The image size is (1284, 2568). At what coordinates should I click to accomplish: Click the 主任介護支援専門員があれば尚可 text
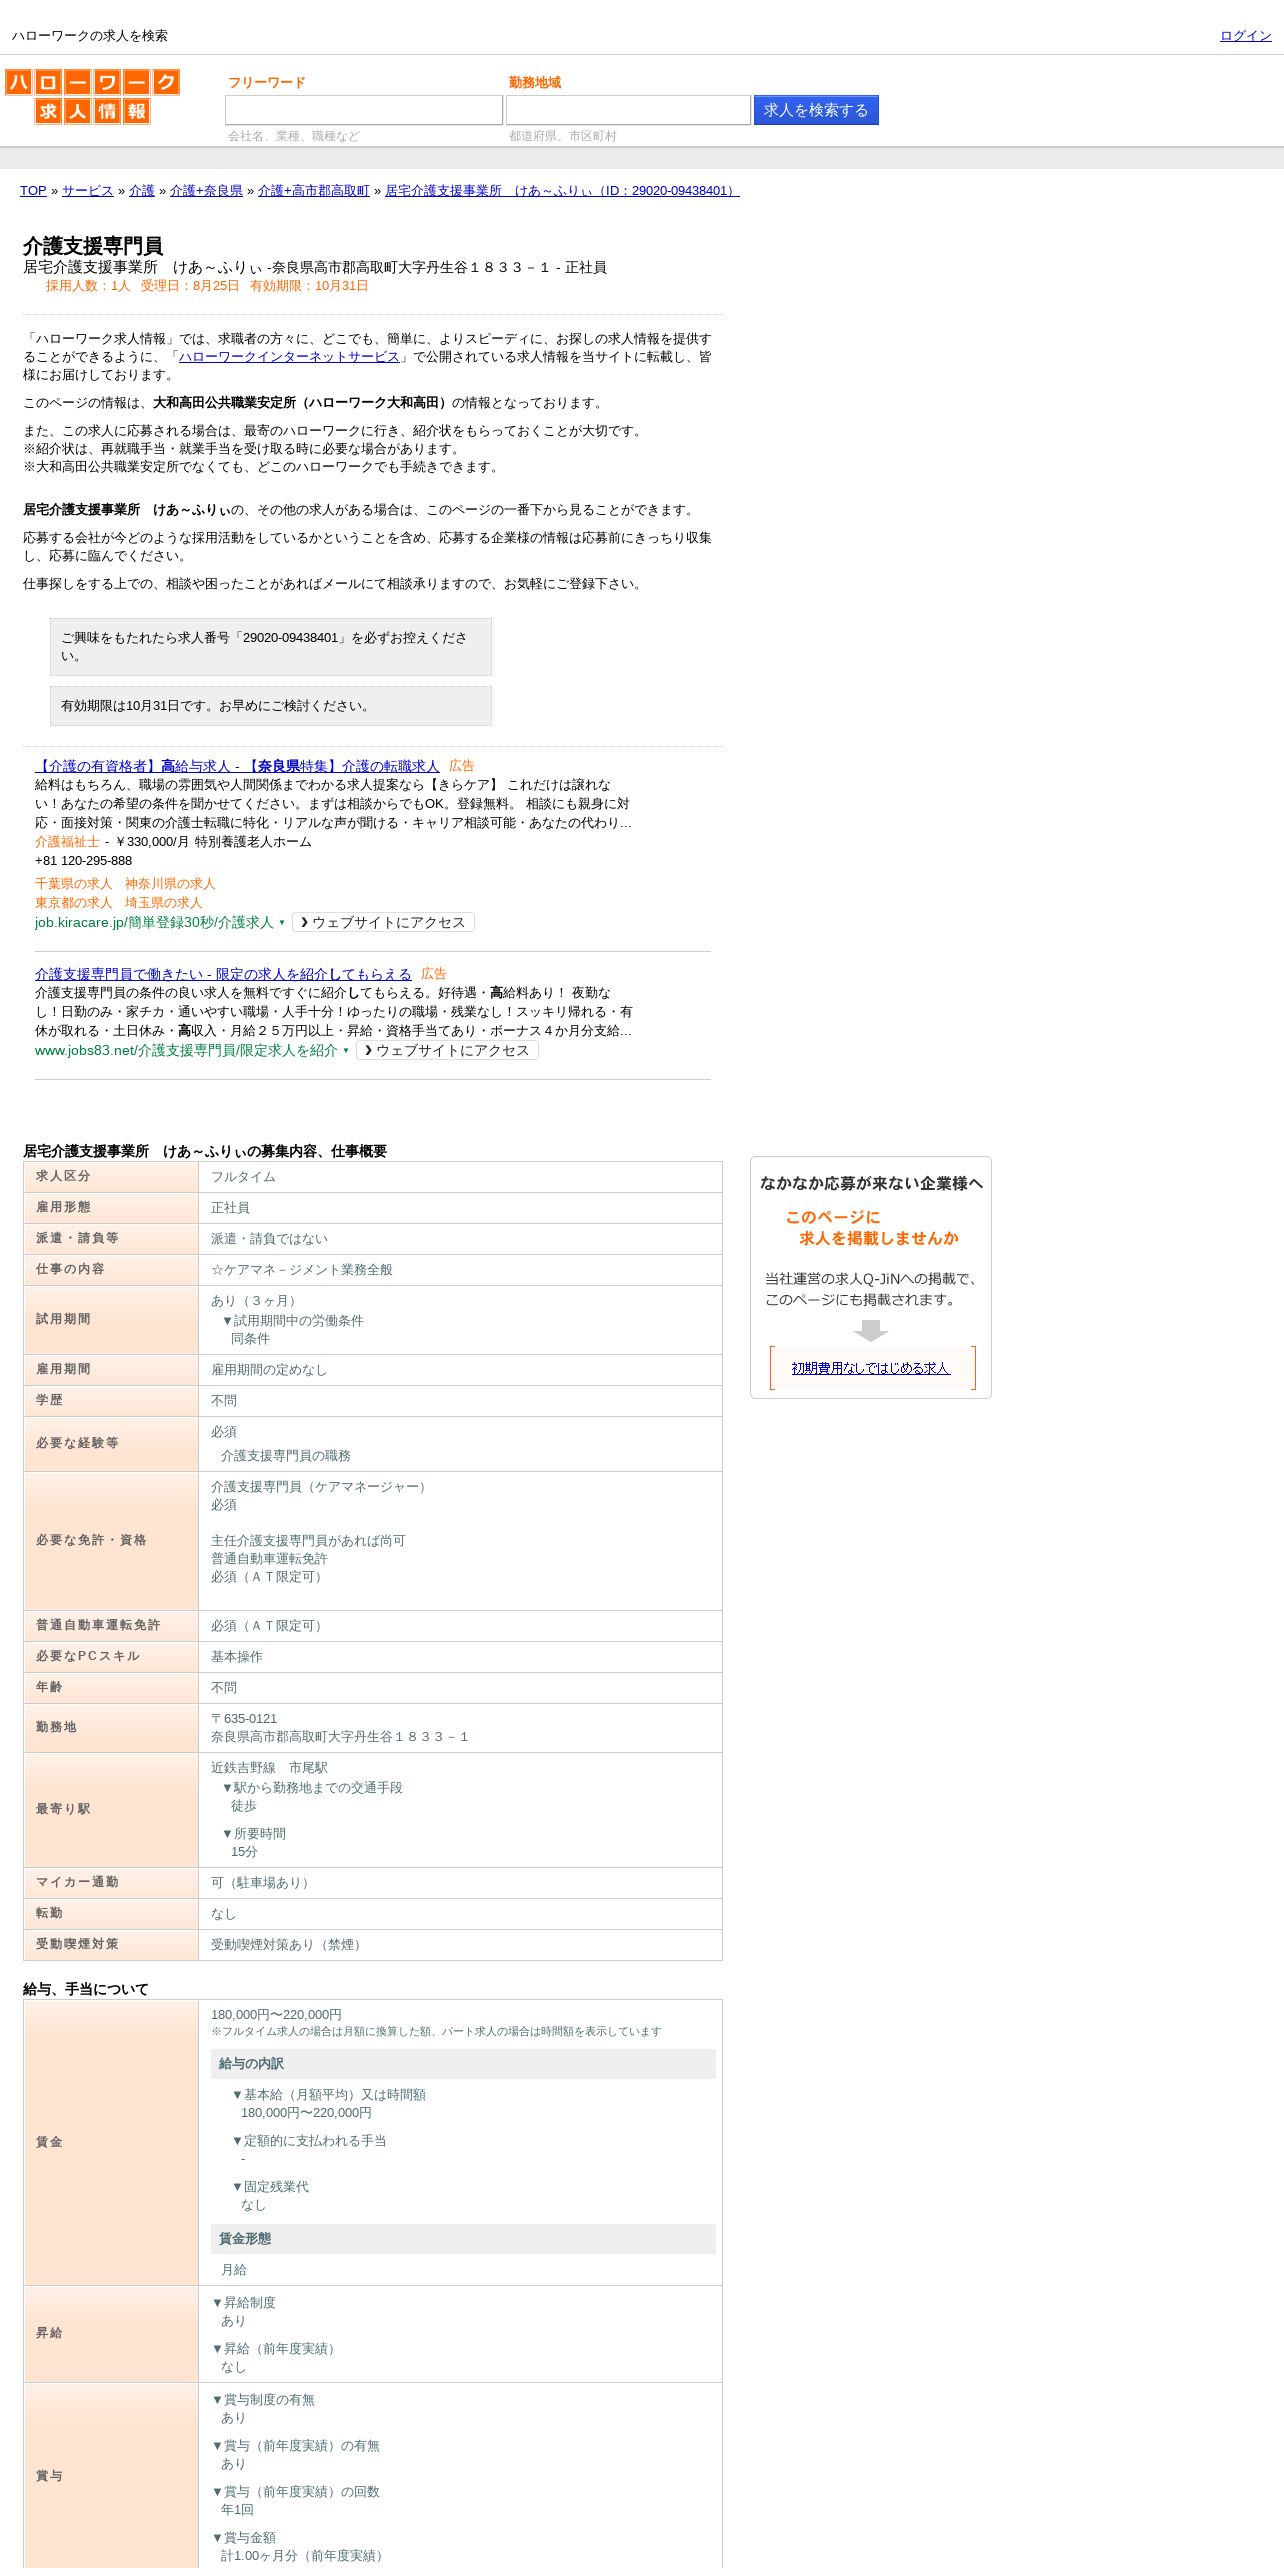(x=308, y=1541)
